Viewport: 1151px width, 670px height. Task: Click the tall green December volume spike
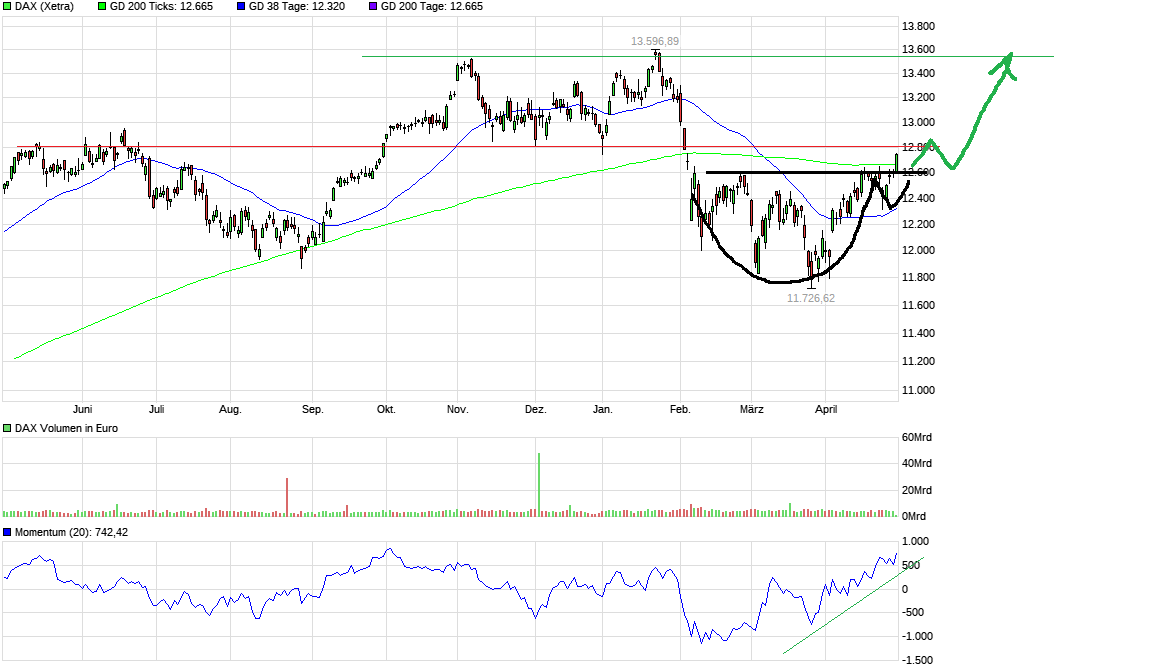tap(539, 484)
